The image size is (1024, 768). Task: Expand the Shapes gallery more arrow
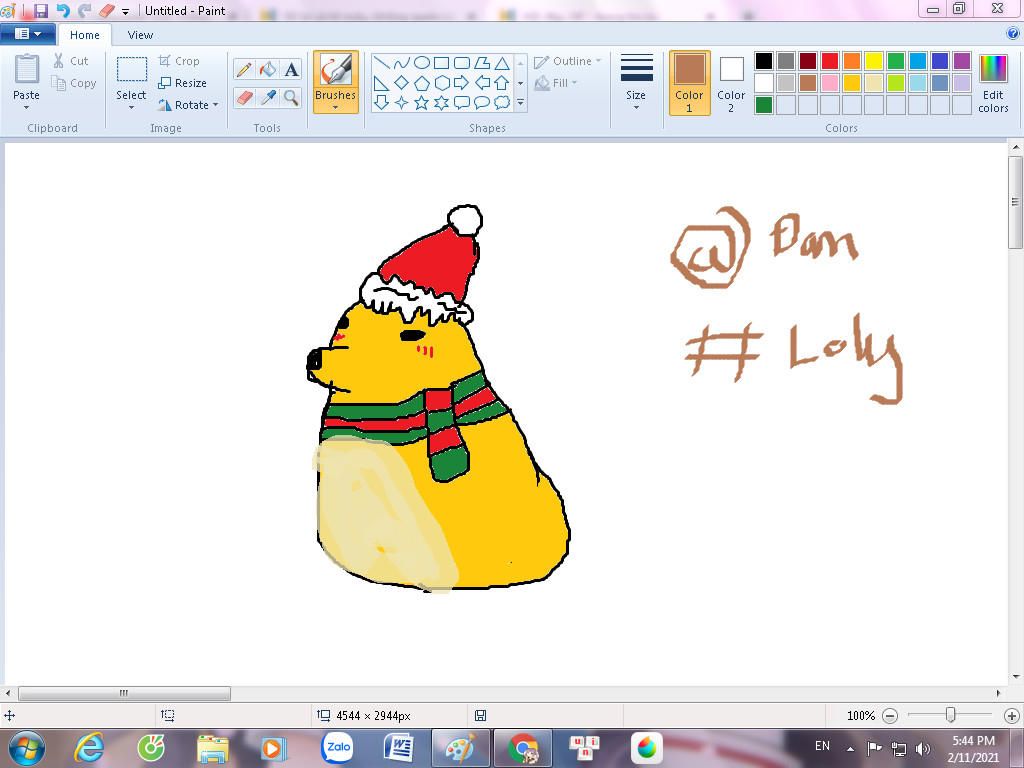click(520, 103)
